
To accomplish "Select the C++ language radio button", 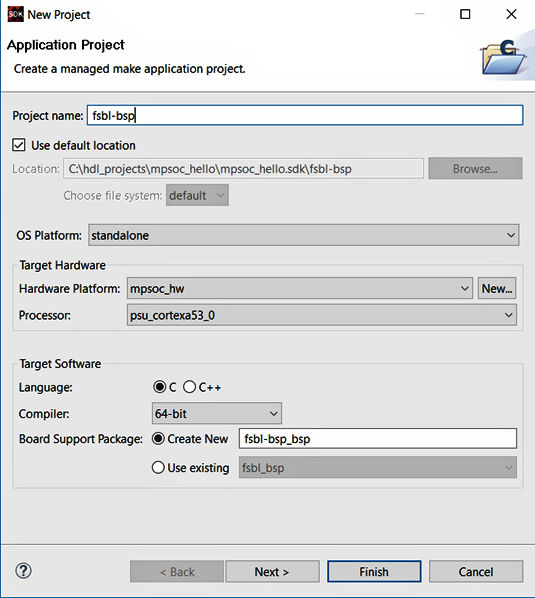I will (x=190, y=387).
